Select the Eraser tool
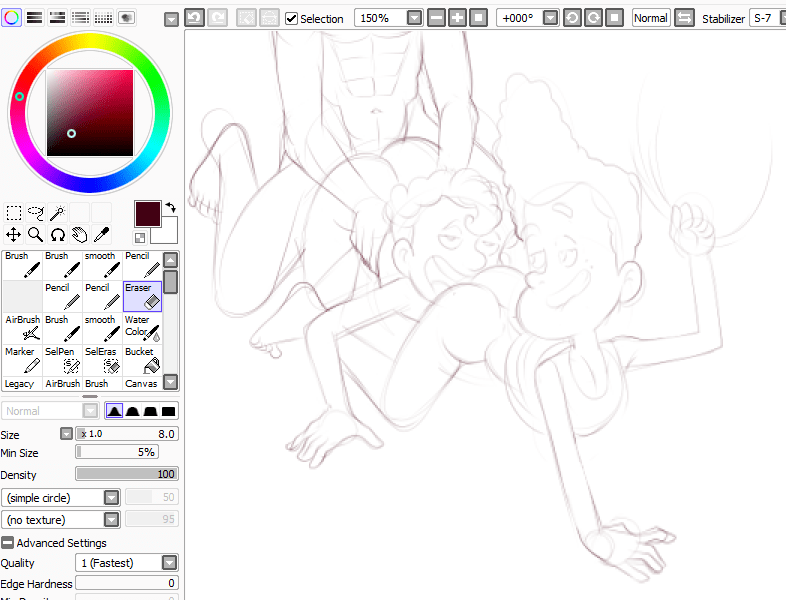The width and height of the screenshot is (786, 600). pyautogui.click(x=142, y=296)
